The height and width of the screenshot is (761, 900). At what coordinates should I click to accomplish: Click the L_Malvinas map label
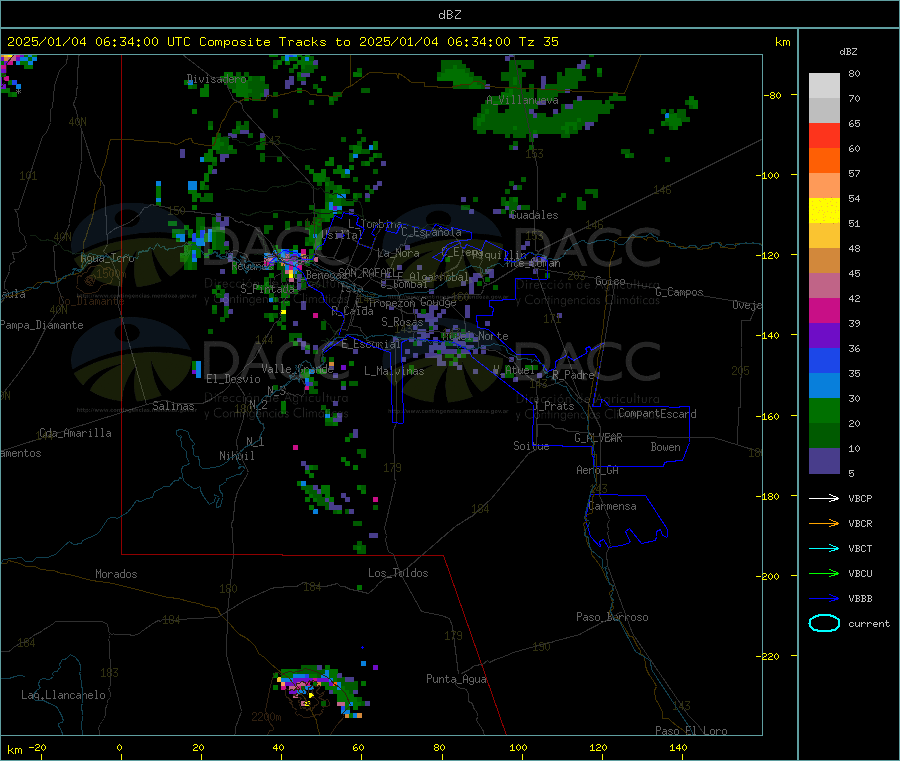(x=394, y=371)
